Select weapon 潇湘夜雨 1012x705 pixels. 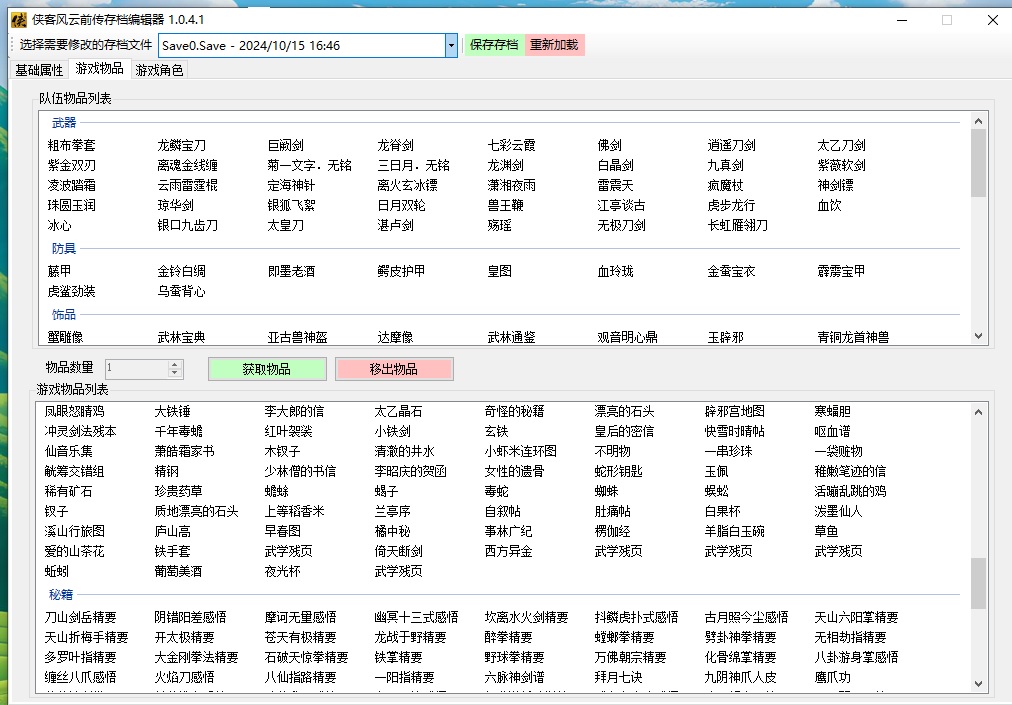pyautogui.click(x=512, y=185)
